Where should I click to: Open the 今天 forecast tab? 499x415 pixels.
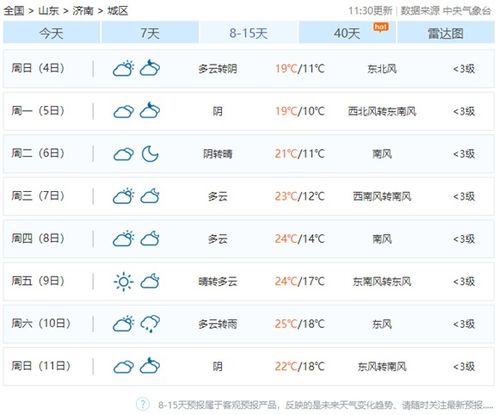51,33
